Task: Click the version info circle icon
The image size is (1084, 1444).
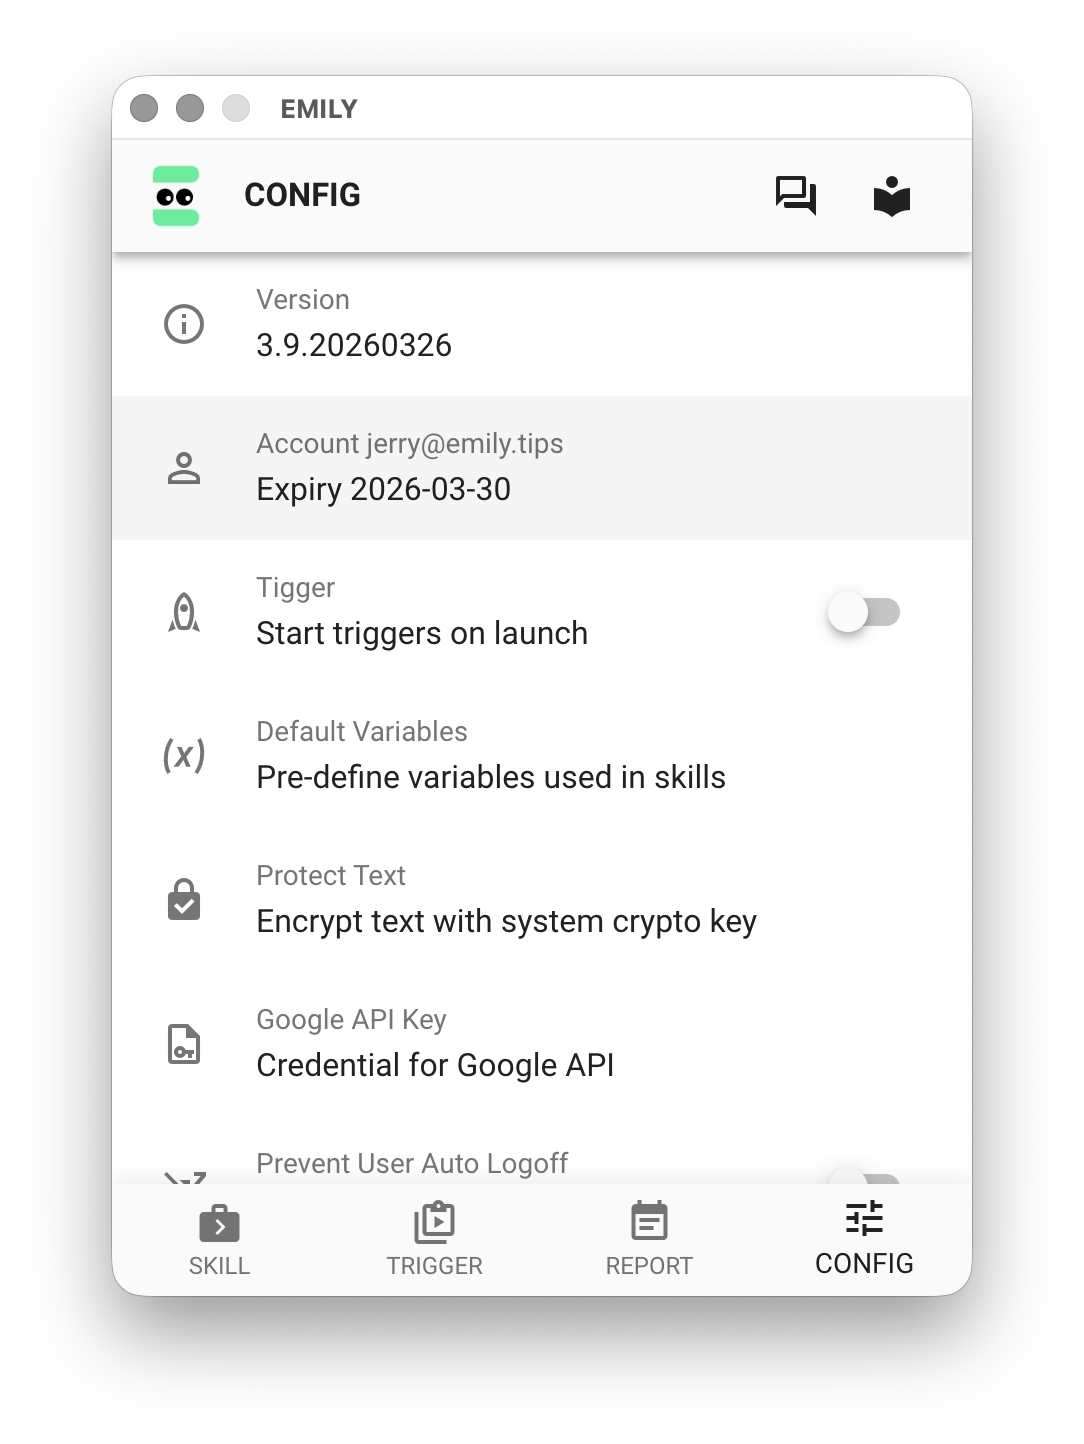Action: click(184, 324)
